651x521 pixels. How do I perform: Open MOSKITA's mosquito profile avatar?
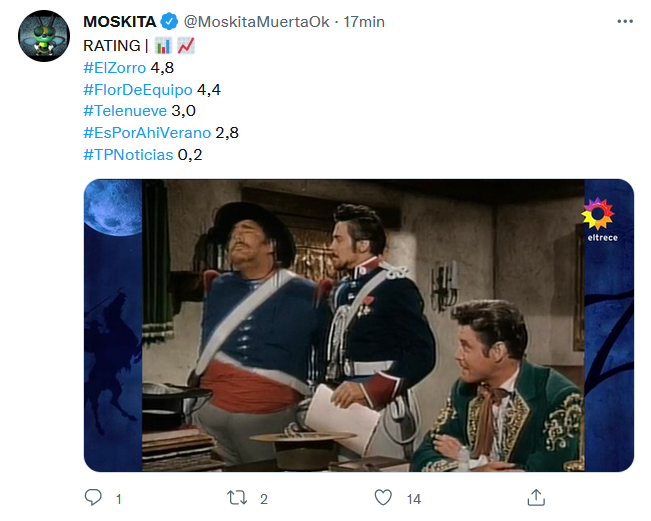(44, 36)
